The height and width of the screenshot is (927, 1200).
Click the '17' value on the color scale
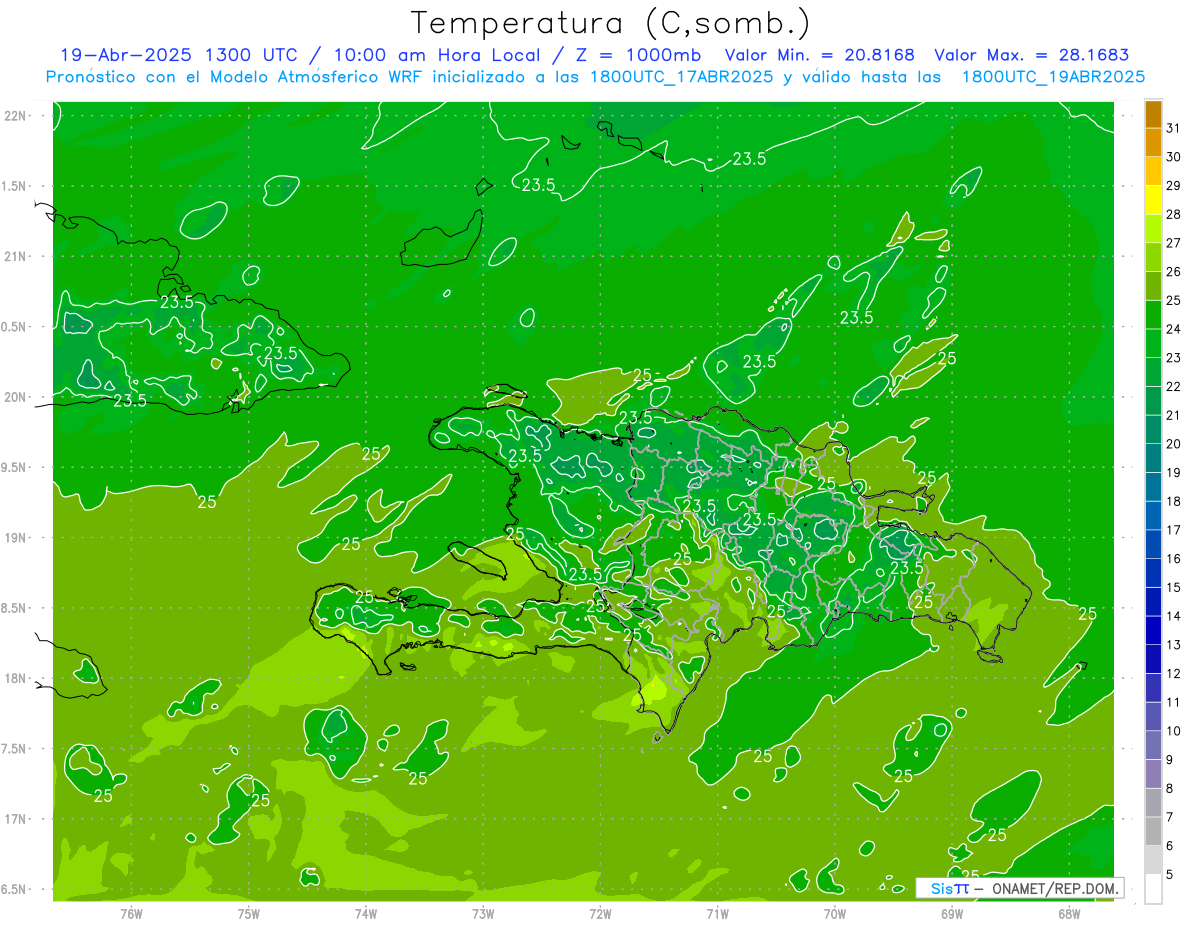click(1174, 530)
